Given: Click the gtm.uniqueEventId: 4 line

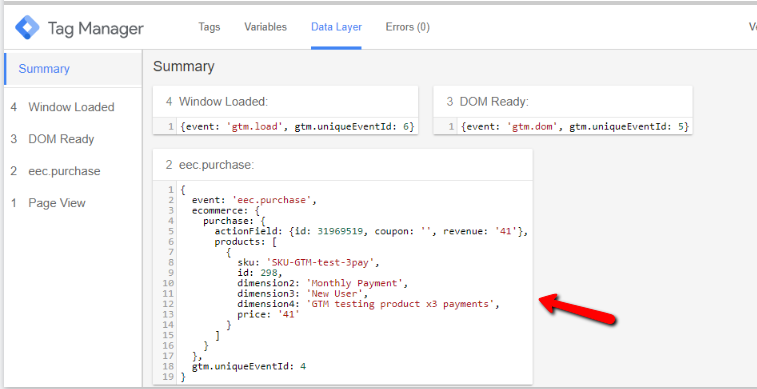Looking at the screenshot, I should pyautogui.click(x=249, y=366).
